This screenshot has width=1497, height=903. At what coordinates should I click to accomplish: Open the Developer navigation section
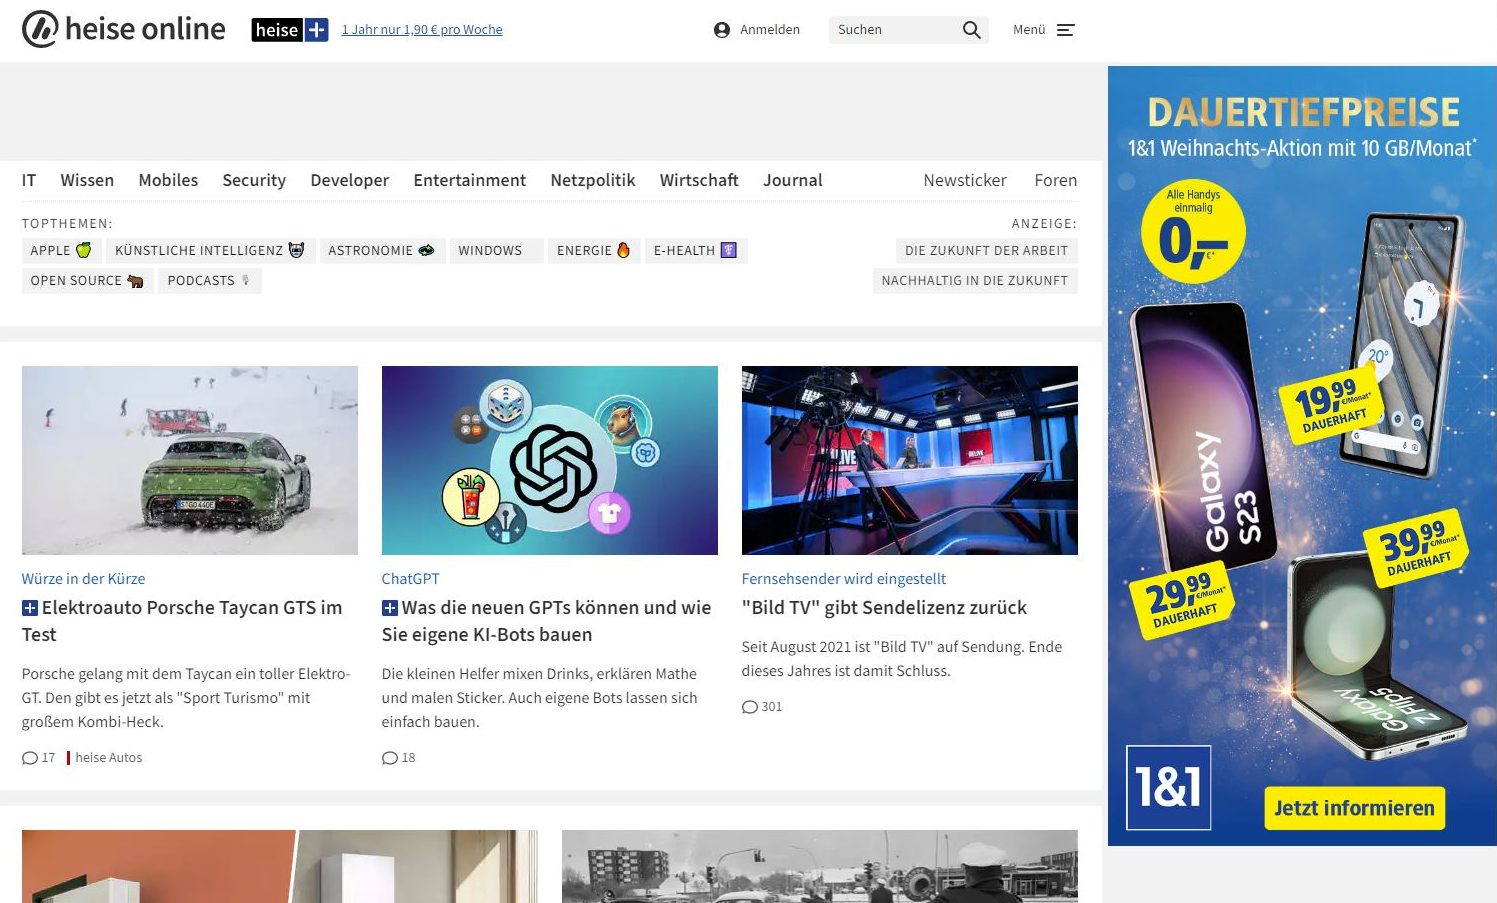(x=349, y=180)
